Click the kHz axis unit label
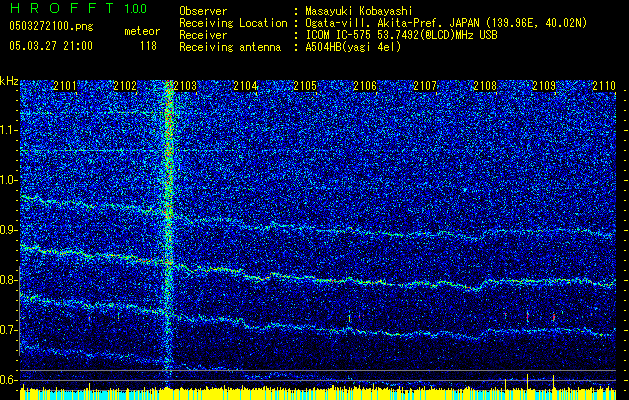The width and height of the screenshot is (629, 400). point(9,81)
